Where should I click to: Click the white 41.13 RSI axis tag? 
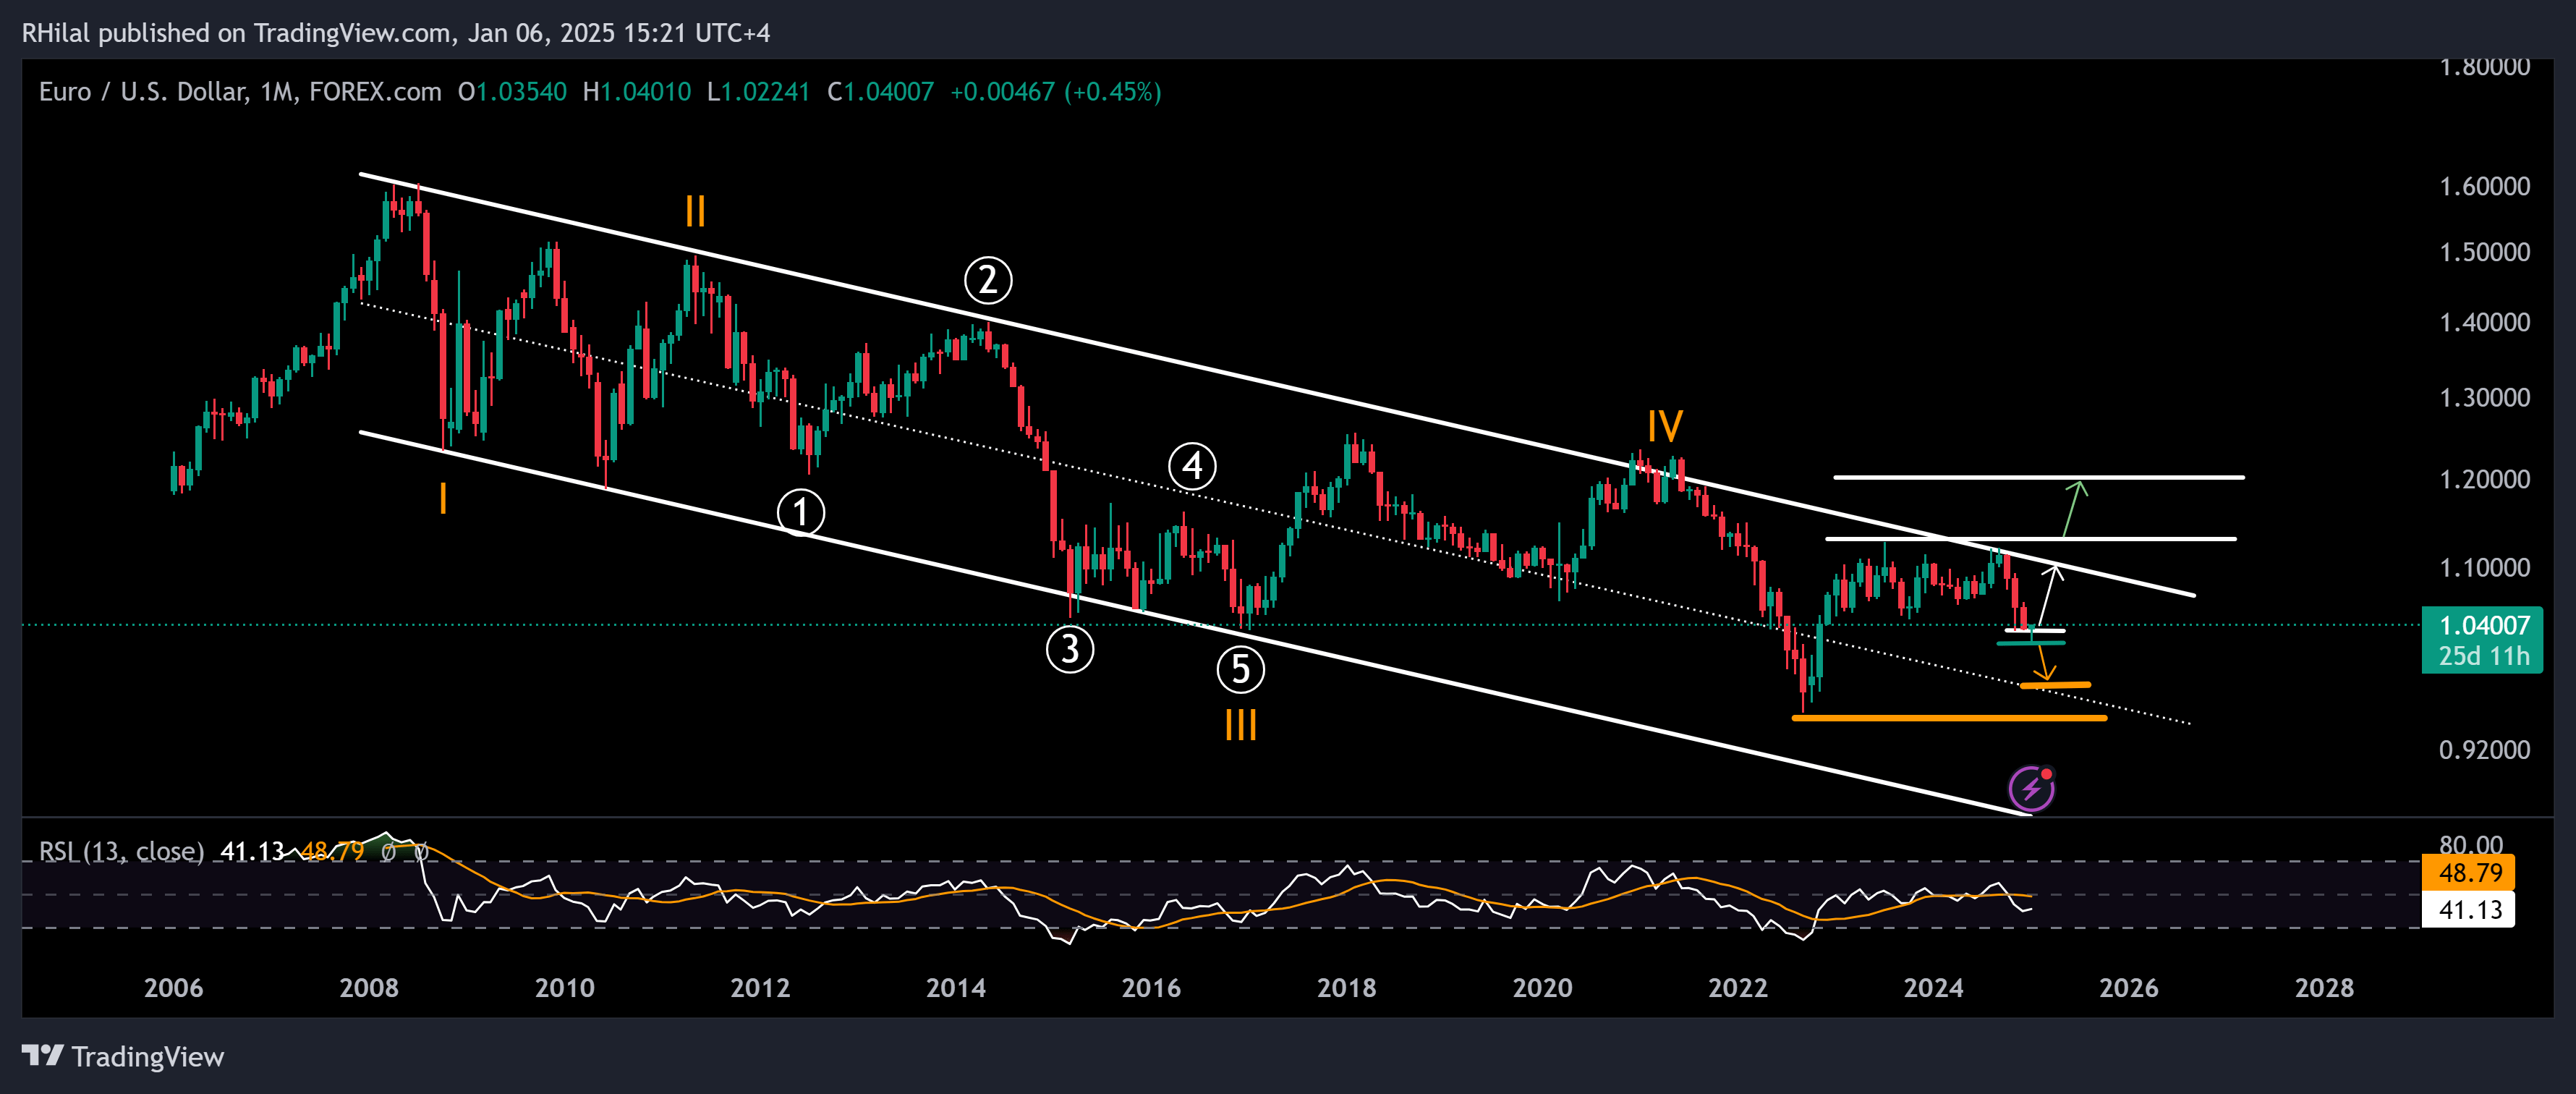(x=2470, y=910)
